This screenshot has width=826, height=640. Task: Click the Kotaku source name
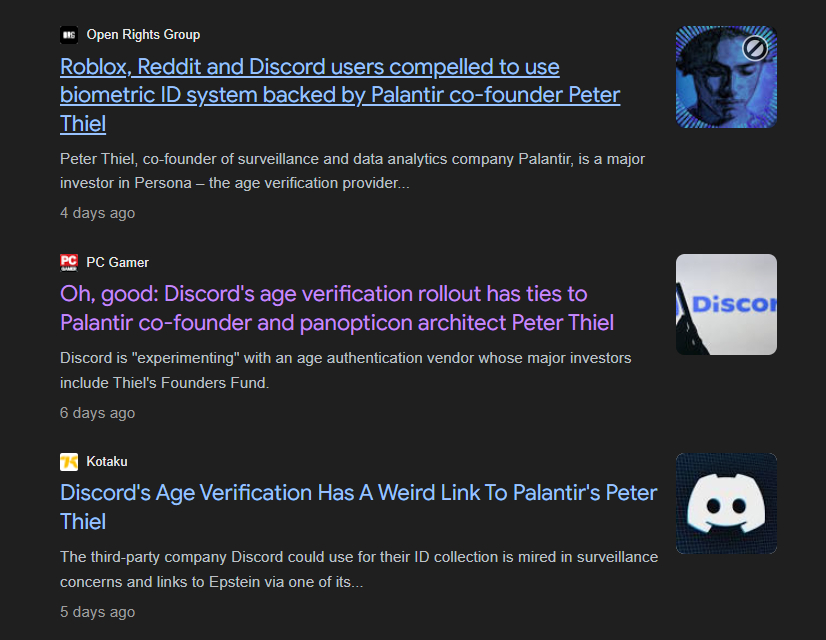click(x=107, y=461)
